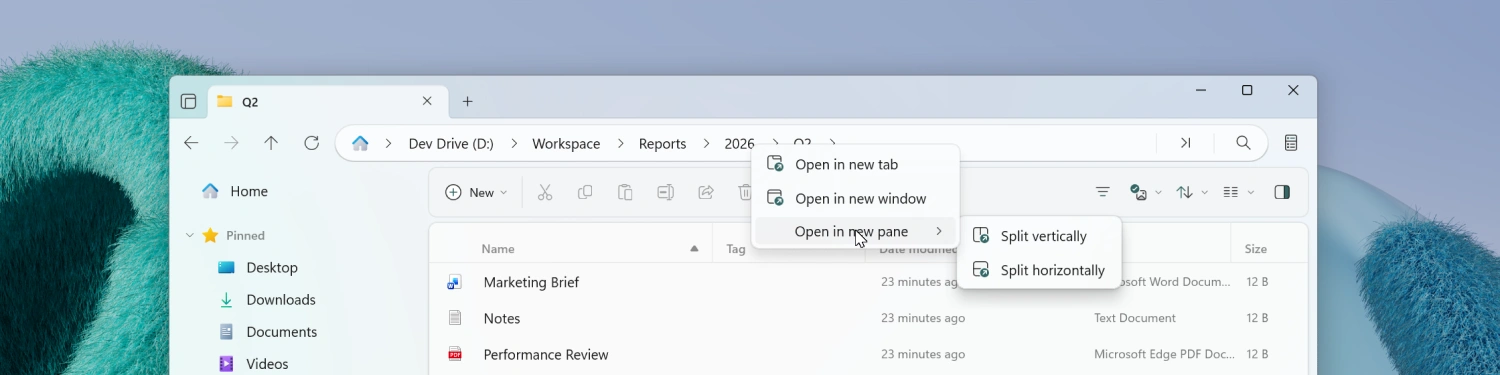
Task: Toggle the sidebar panel icon beside the Q2 tab
Action: (x=188, y=101)
